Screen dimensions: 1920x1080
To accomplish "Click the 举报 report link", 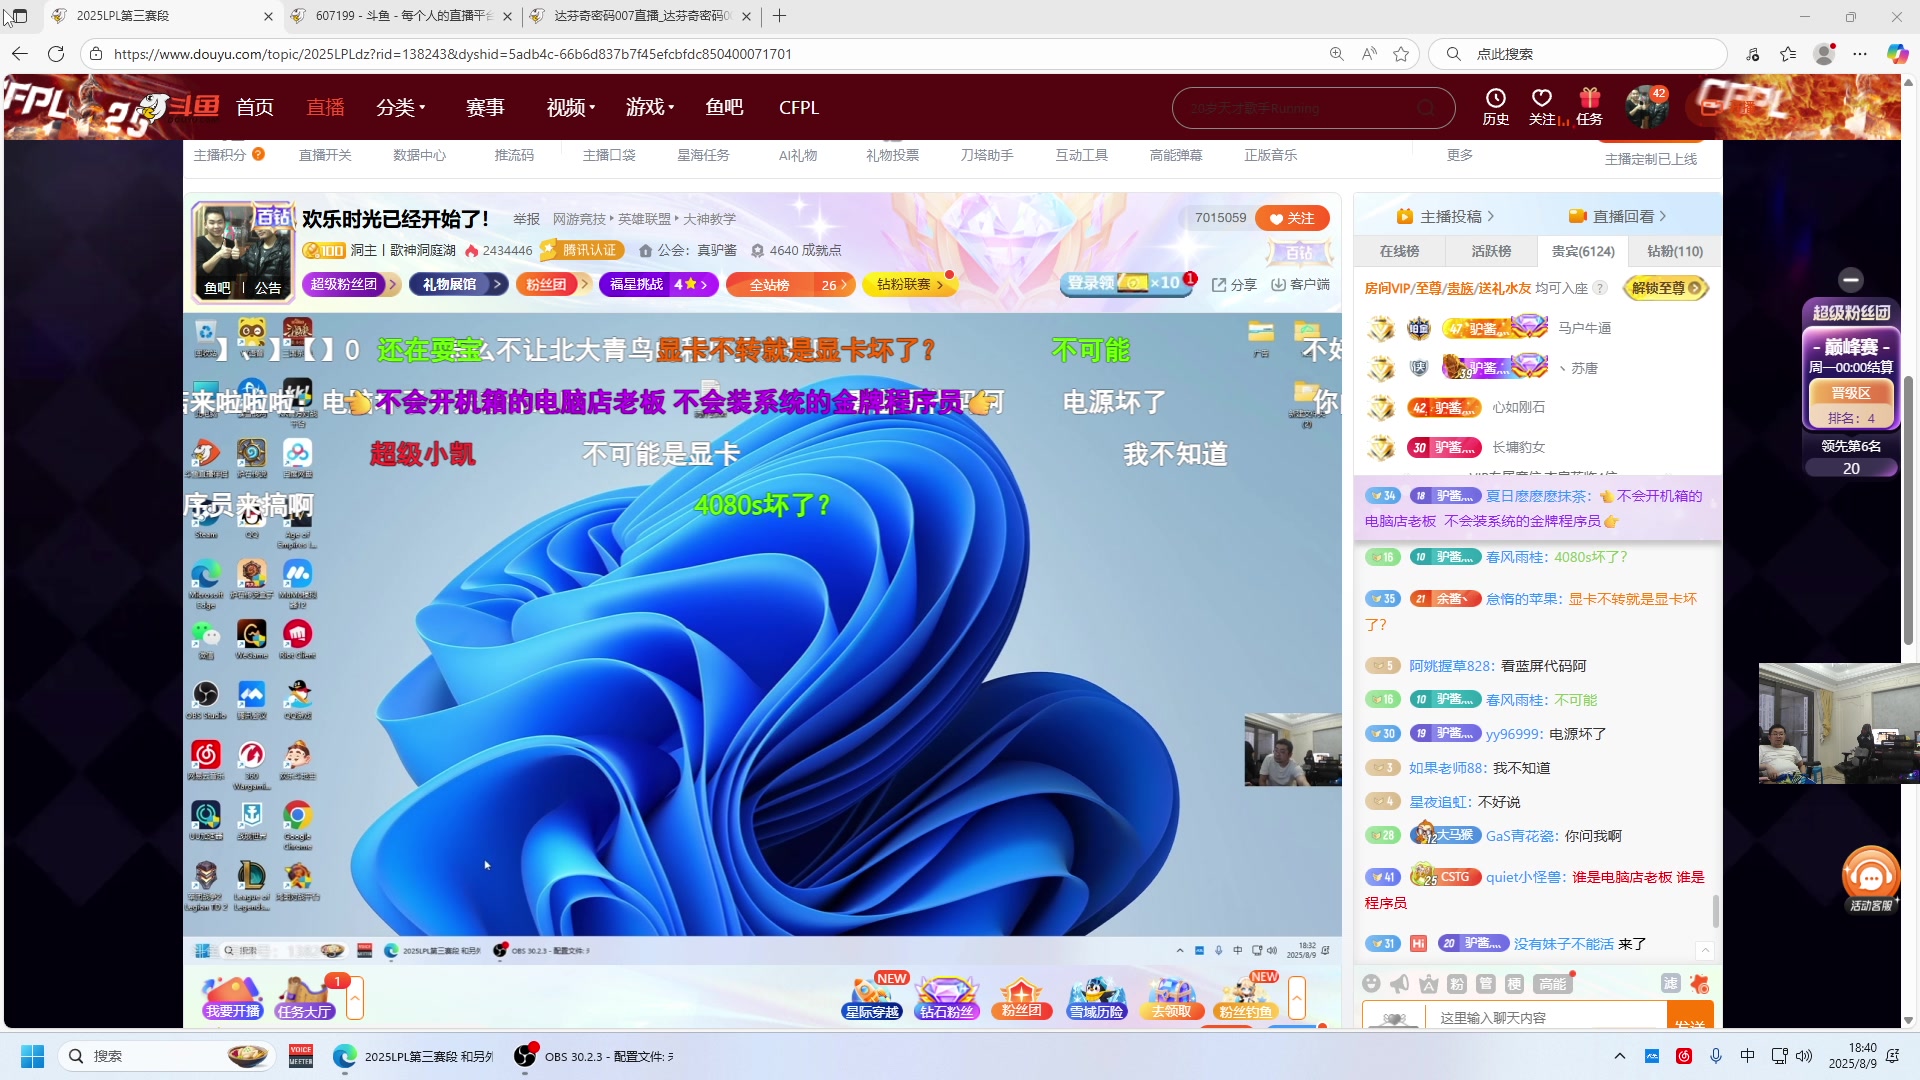I will pos(526,219).
